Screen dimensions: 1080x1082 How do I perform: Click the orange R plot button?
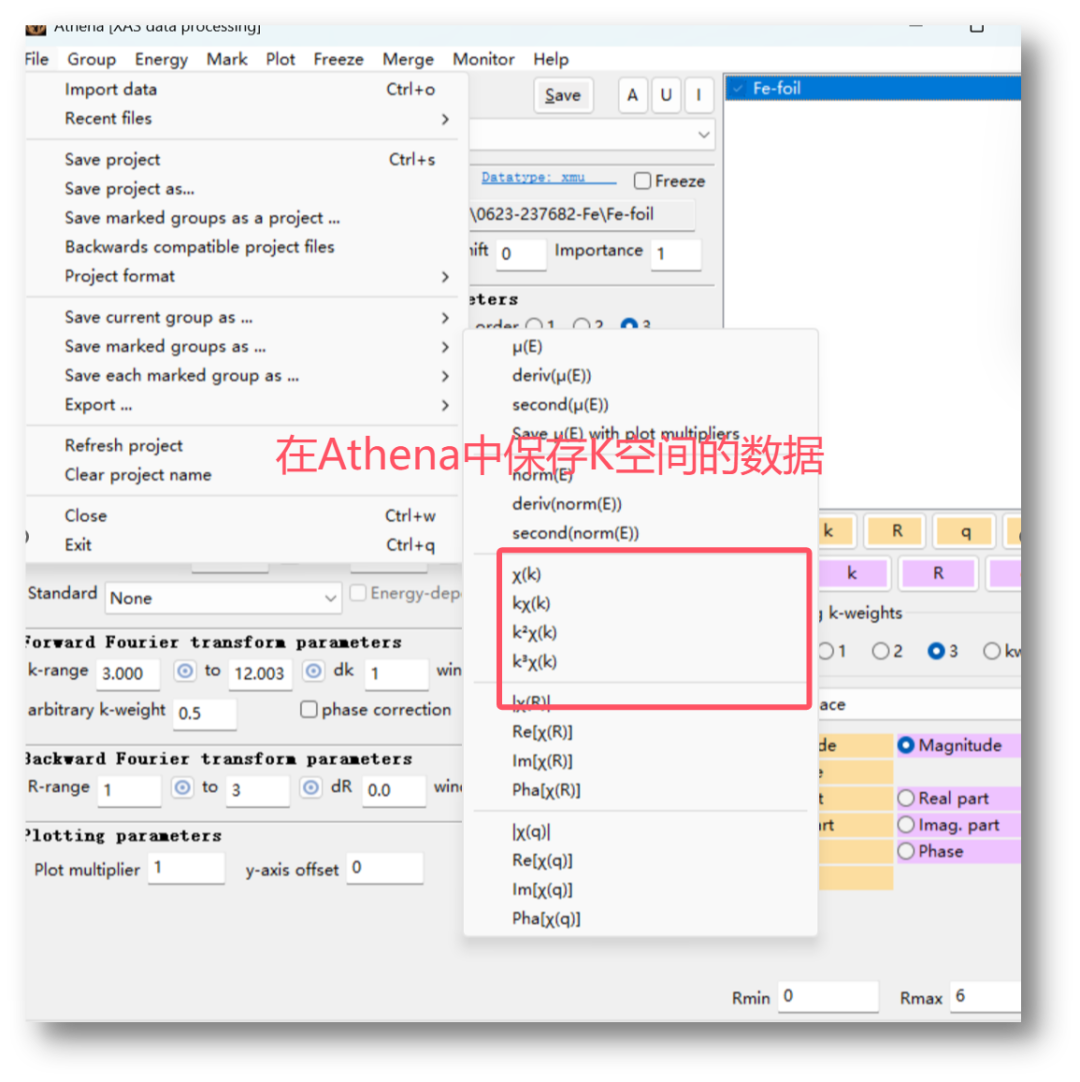[896, 531]
